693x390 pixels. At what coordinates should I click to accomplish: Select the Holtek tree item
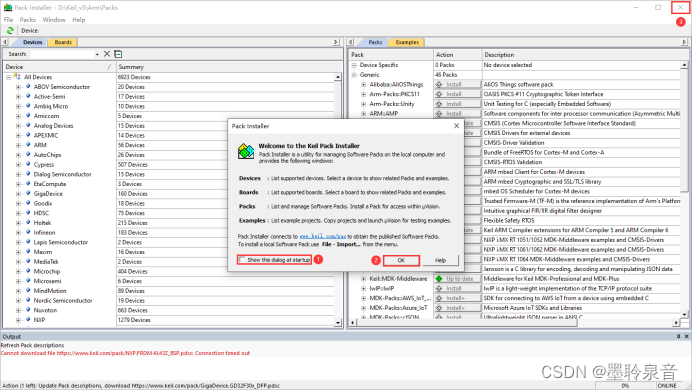tap(42, 223)
